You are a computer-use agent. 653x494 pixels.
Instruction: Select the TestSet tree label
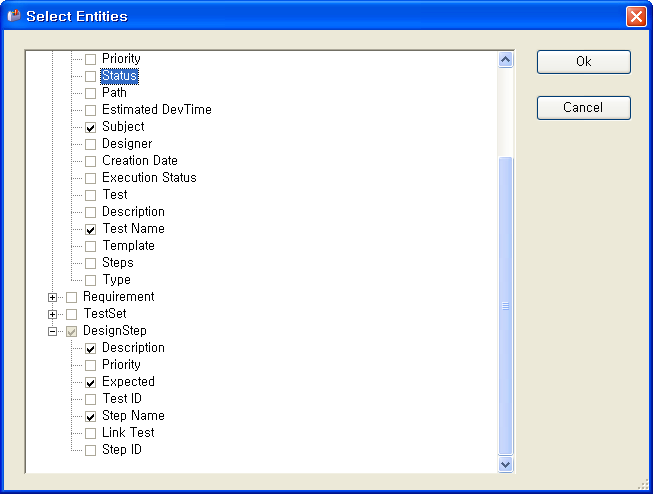tap(105, 314)
